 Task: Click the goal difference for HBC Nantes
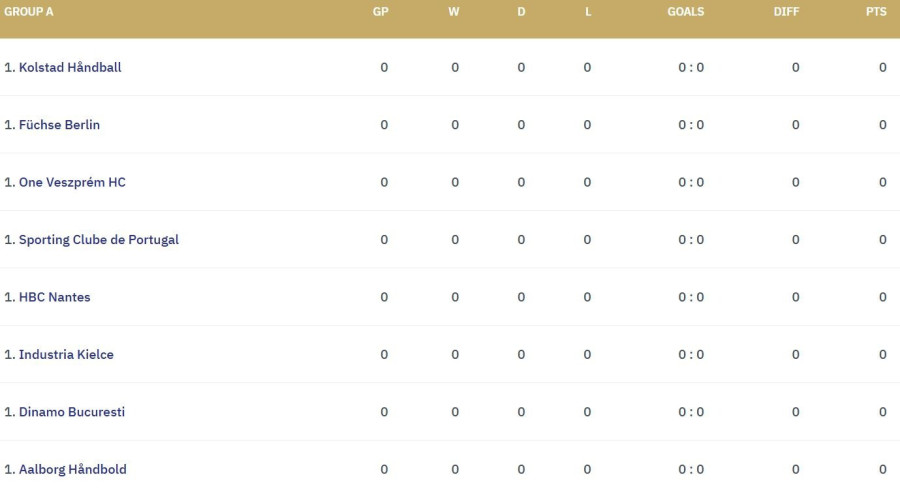pos(796,297)
